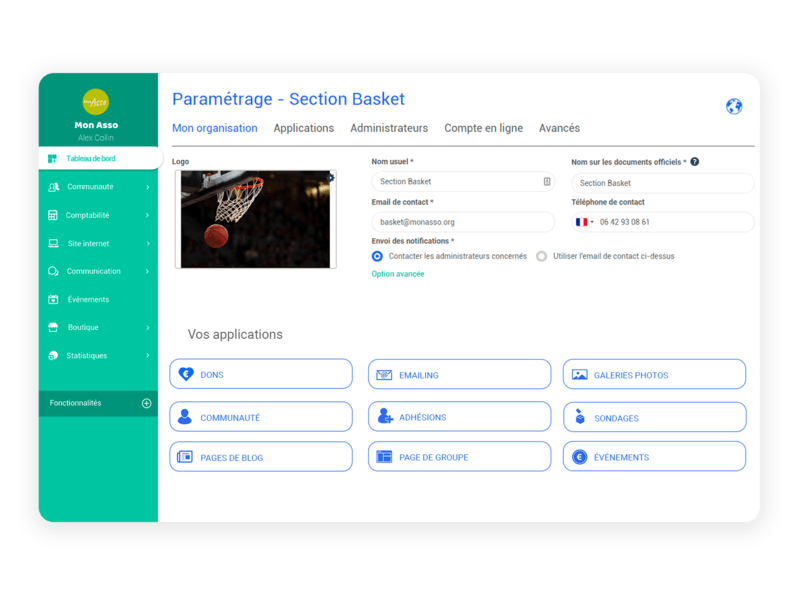Viewport: 800px width, 598px height.
Task: Click the Pages de blog newspaper icon
Action: click(185, 457)
